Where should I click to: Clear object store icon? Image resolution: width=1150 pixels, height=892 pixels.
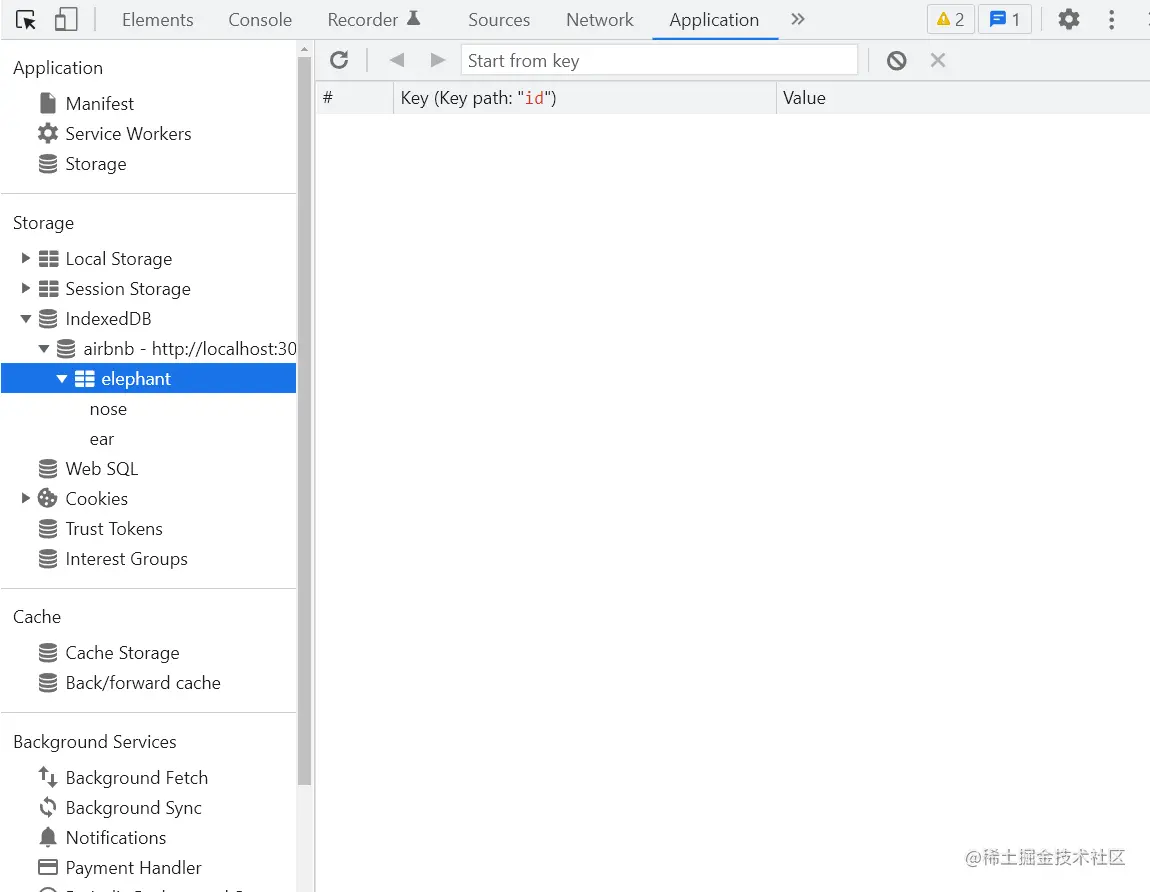(896, 60)
